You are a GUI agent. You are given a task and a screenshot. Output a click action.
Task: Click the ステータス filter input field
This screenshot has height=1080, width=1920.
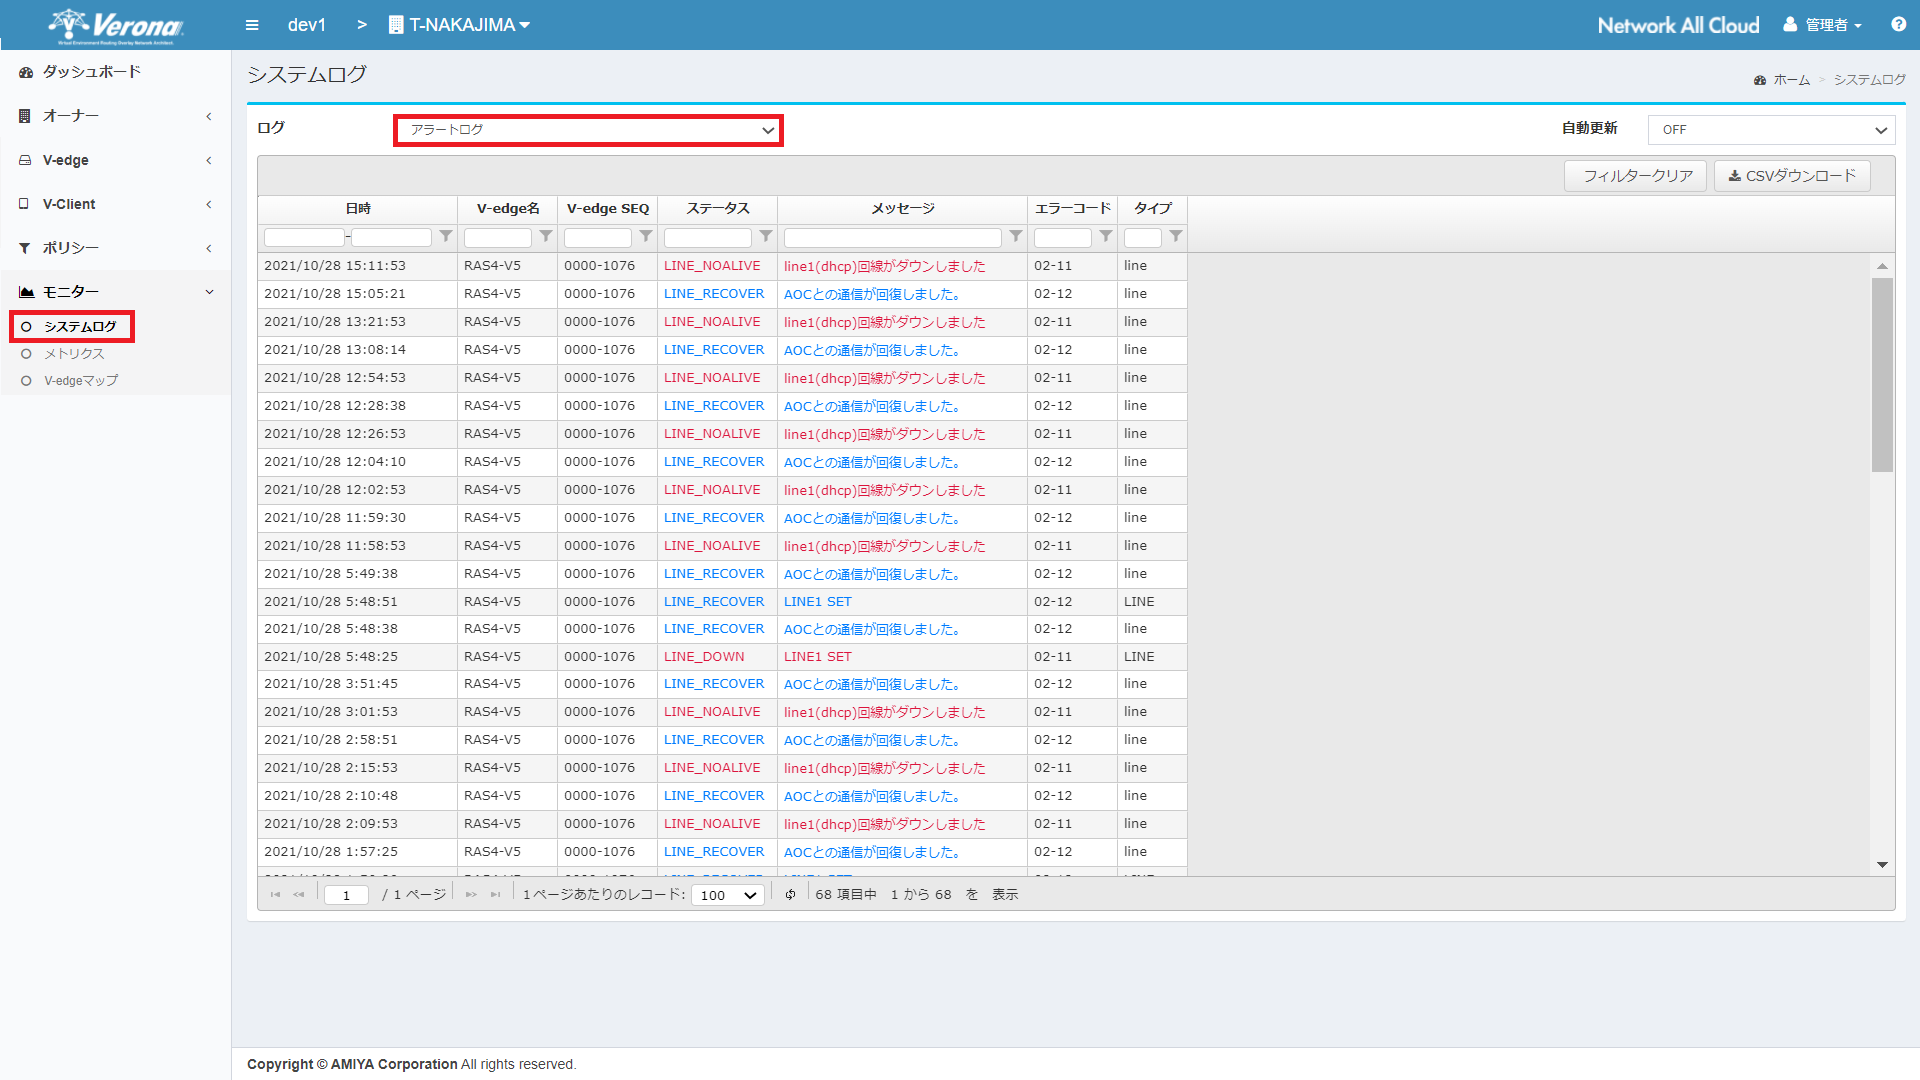tap(708, 238)
